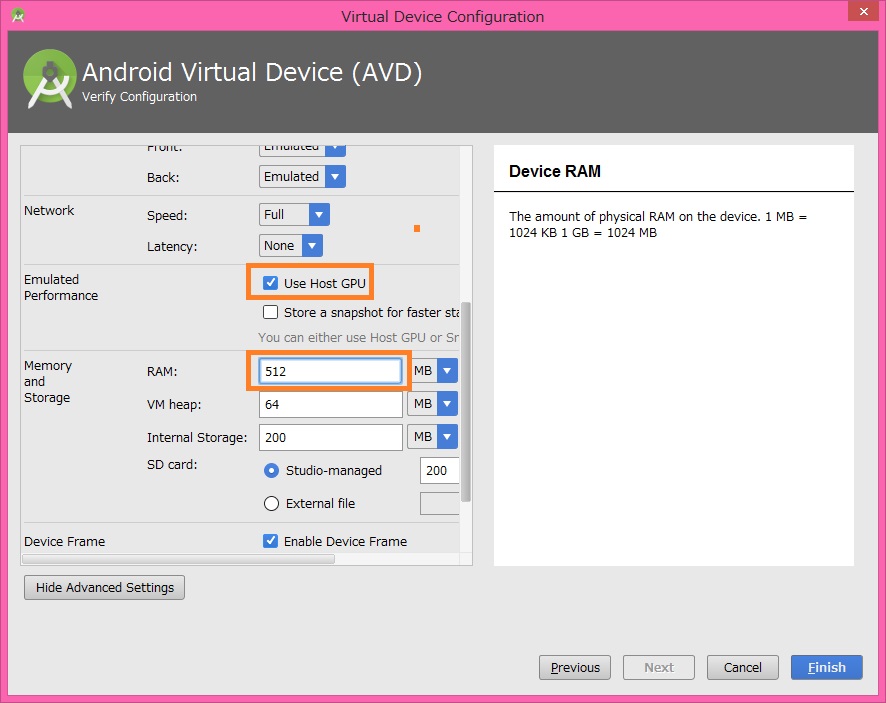Change Internal Storage unit MB dropdown

(x=432, y=436)
